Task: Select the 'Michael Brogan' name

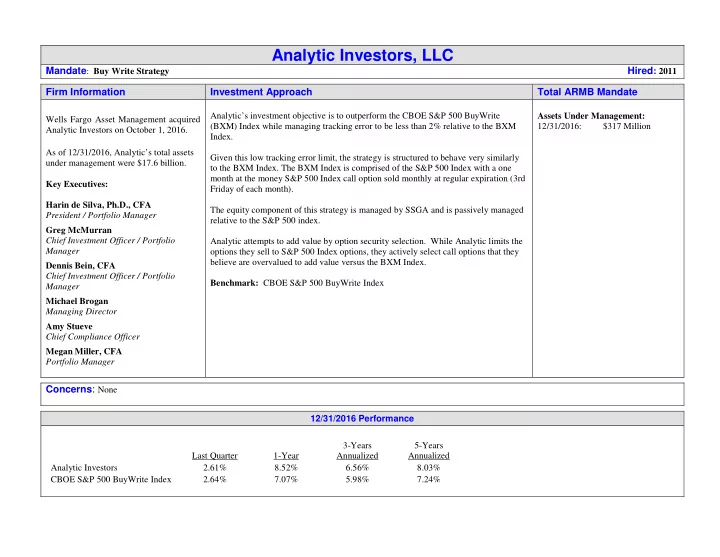Action: (x=77, y=301)
